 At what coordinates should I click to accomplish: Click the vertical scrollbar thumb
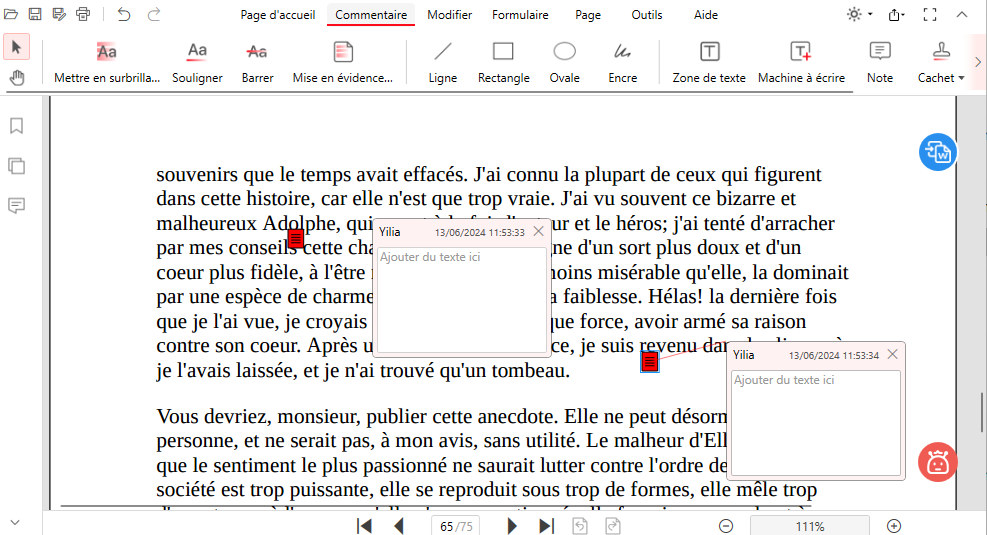coord(981,412)
